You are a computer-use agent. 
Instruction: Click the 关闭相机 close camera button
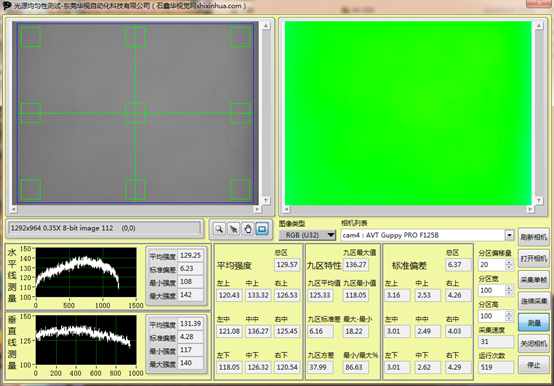point(534,343)
